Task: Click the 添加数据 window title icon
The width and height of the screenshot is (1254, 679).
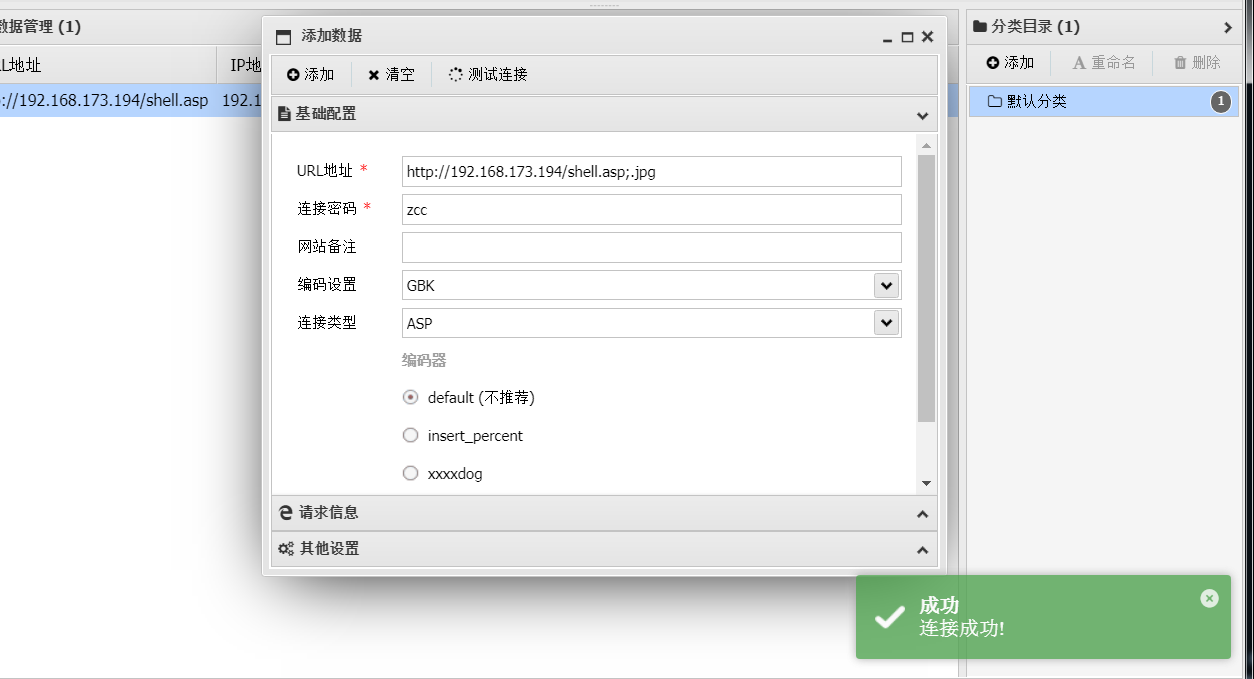Action: [283, 37]
